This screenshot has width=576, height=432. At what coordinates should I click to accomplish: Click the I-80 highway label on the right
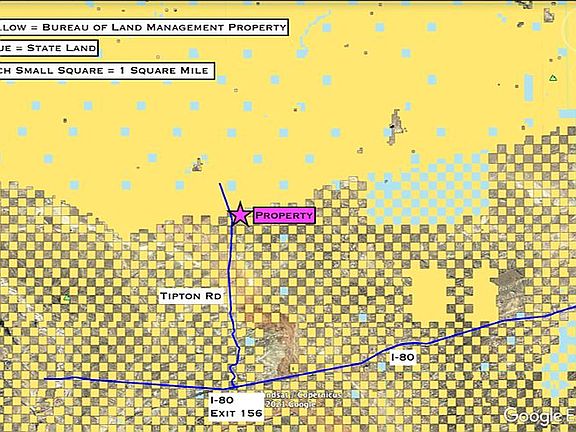[403, 357]
